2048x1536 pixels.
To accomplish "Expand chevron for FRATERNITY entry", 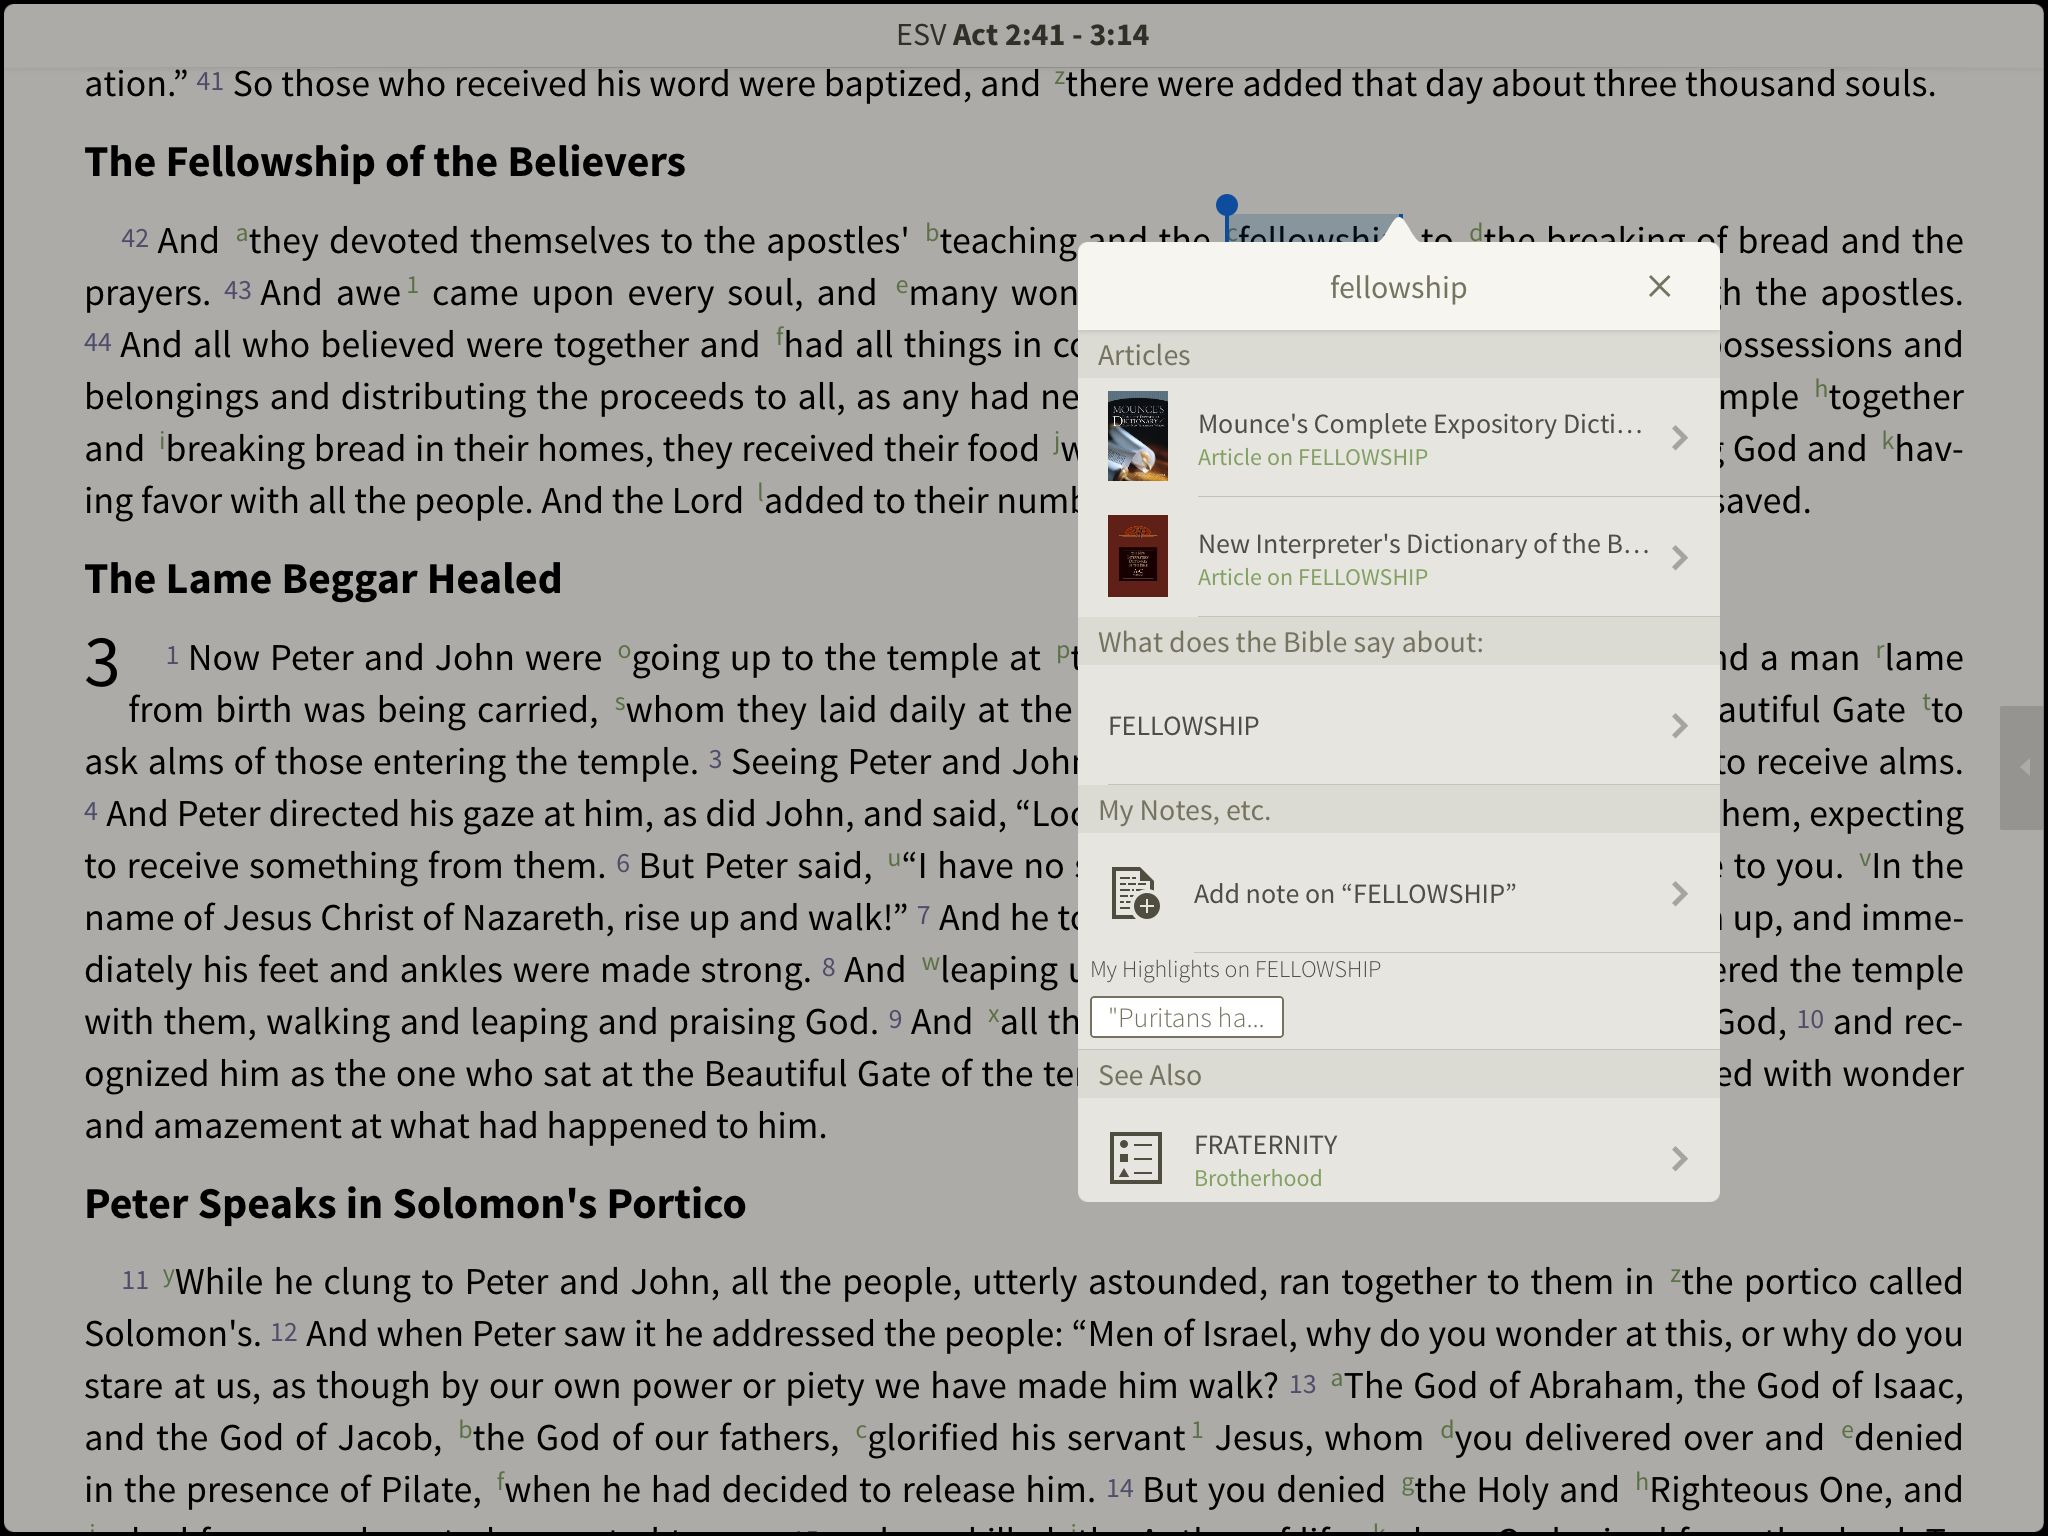I will click(x=1679, y=1159).
